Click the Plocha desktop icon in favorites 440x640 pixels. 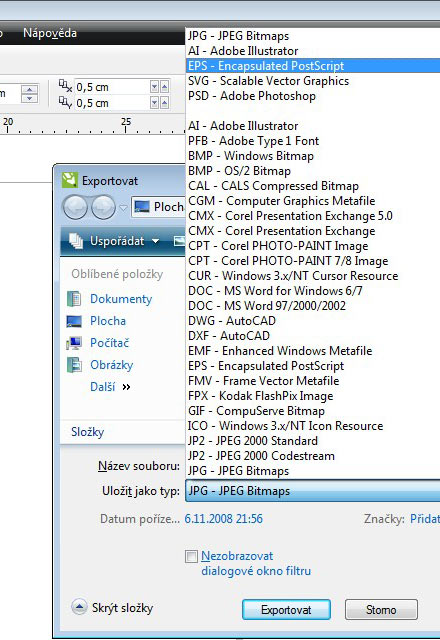(74, 321)
